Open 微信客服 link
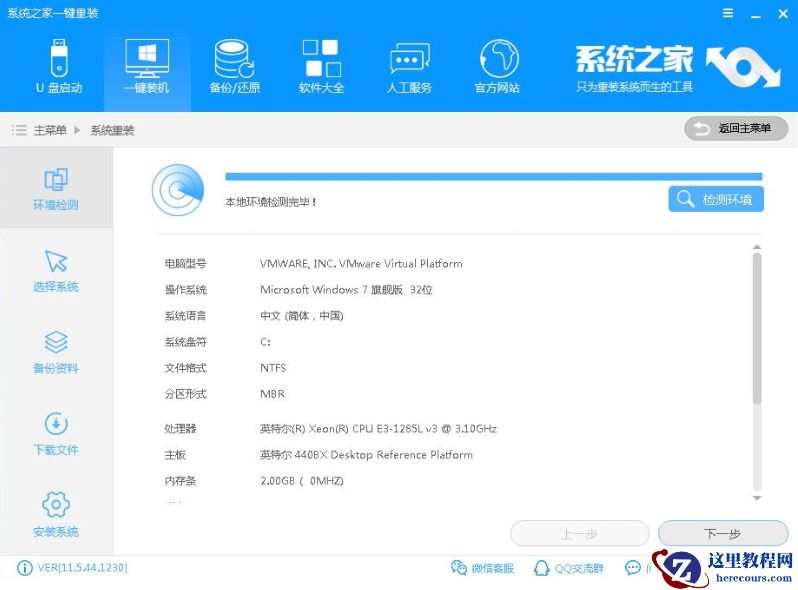This screenshot has height=590, width=798. point(482,568)
